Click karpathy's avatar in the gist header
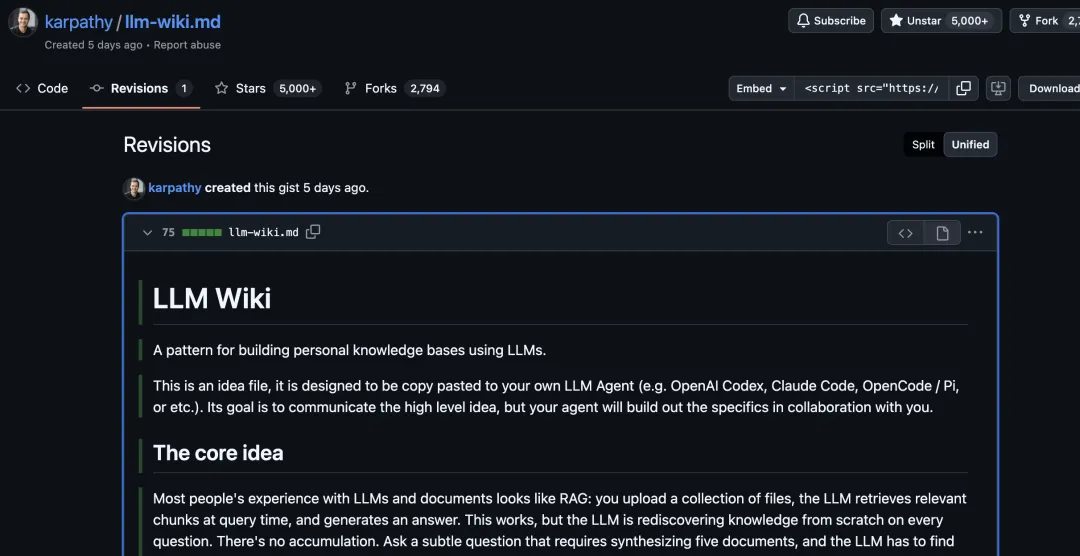The image size is (1080, 556). click(23, 22)
